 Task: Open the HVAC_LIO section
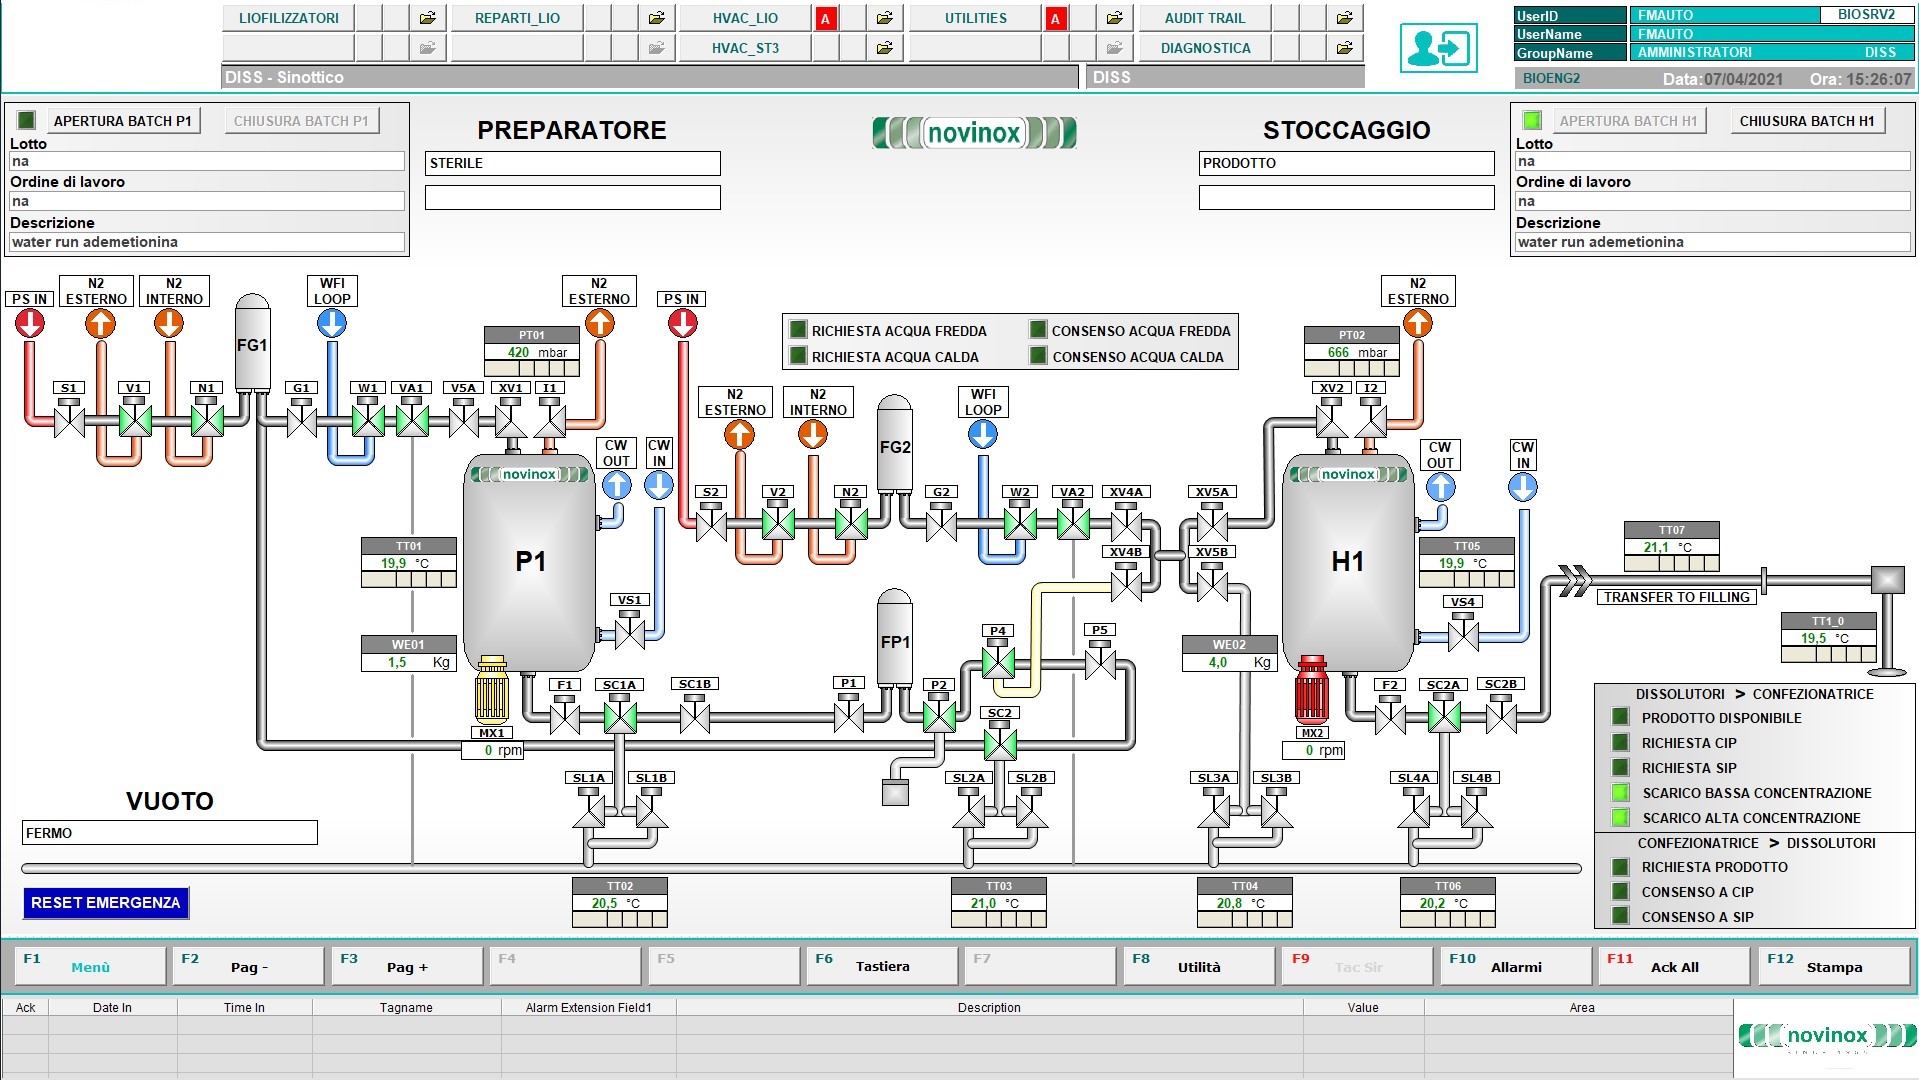[x=745, y=18]
